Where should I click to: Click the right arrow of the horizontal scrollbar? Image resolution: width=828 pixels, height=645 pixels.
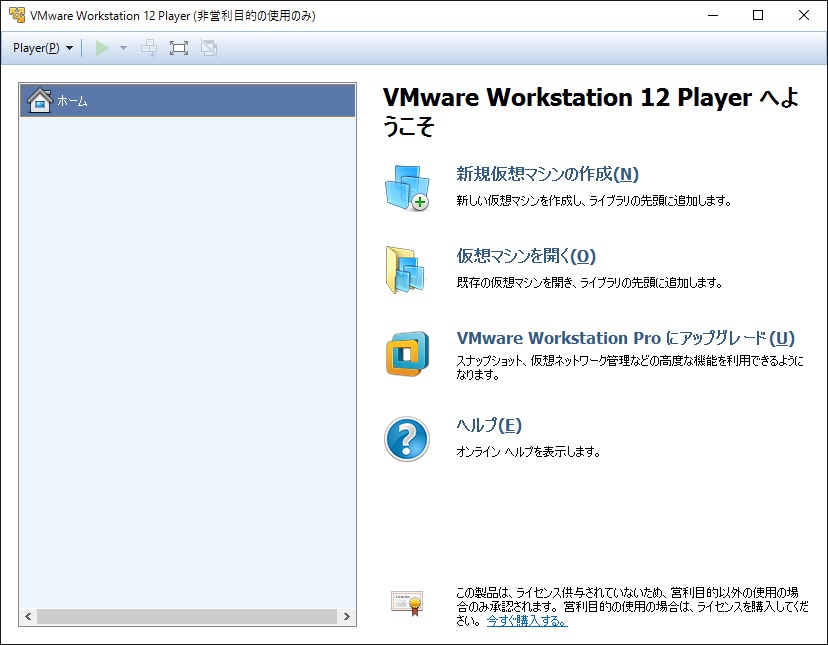(347, 617)
